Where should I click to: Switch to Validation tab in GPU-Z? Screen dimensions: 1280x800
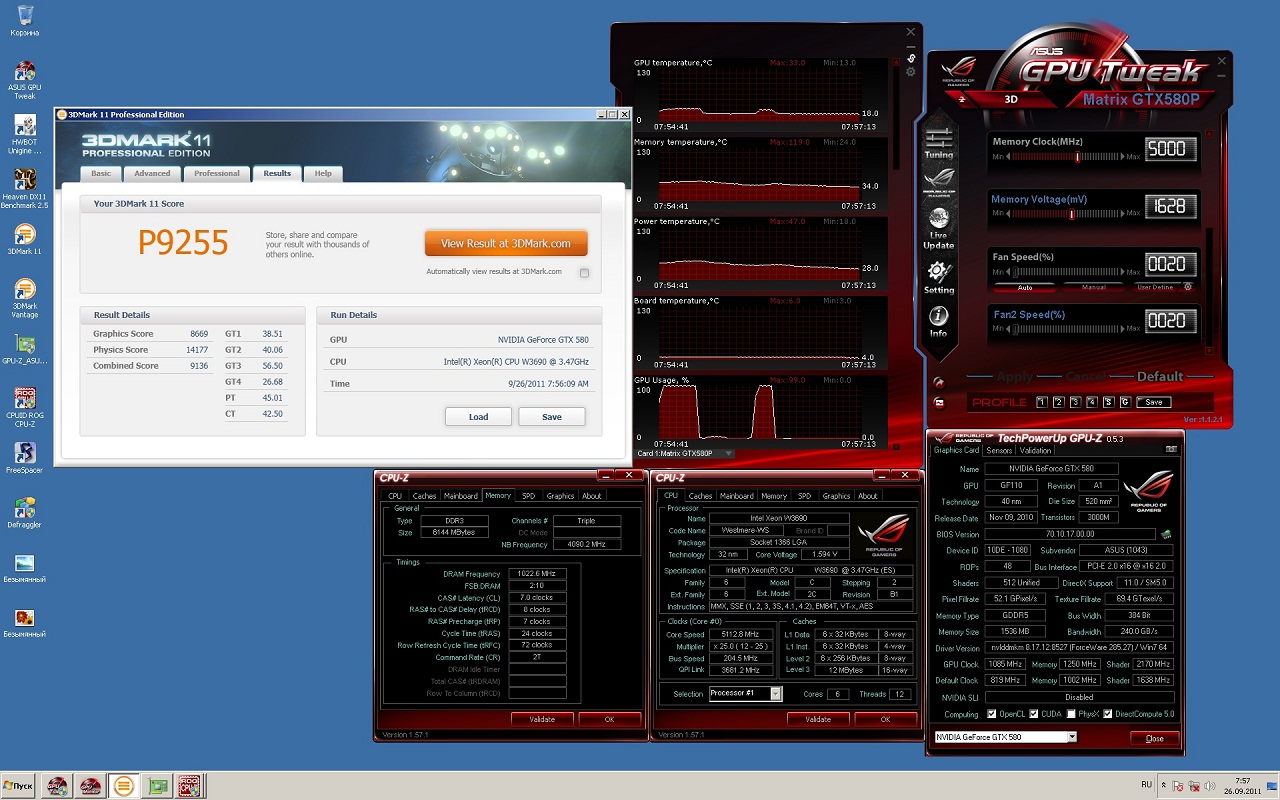coord(1035,450)
